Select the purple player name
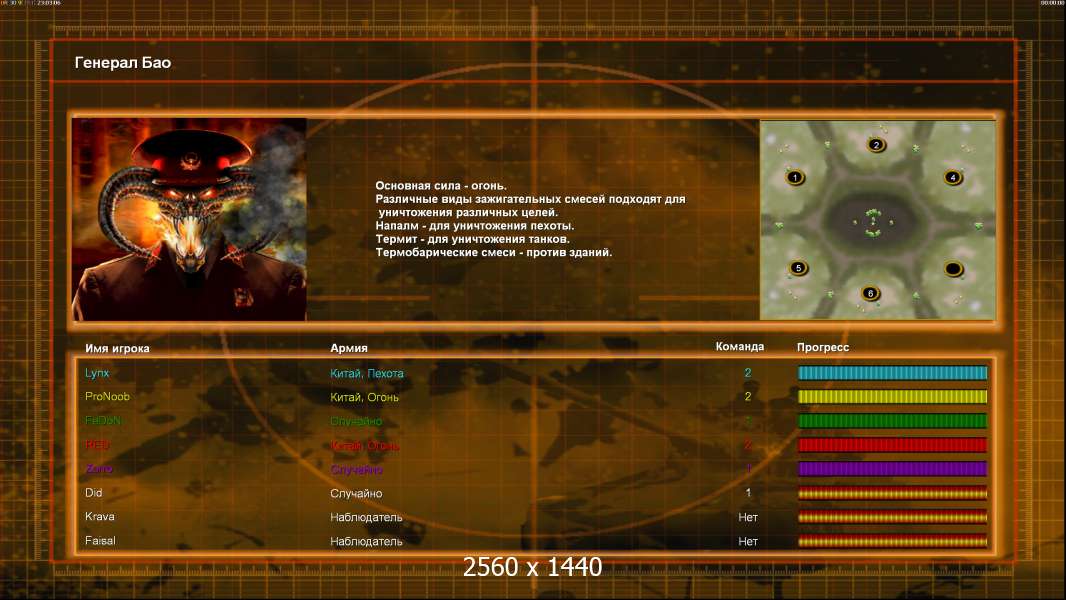The width and height of the screenshot is (1066, 600). 99,469
